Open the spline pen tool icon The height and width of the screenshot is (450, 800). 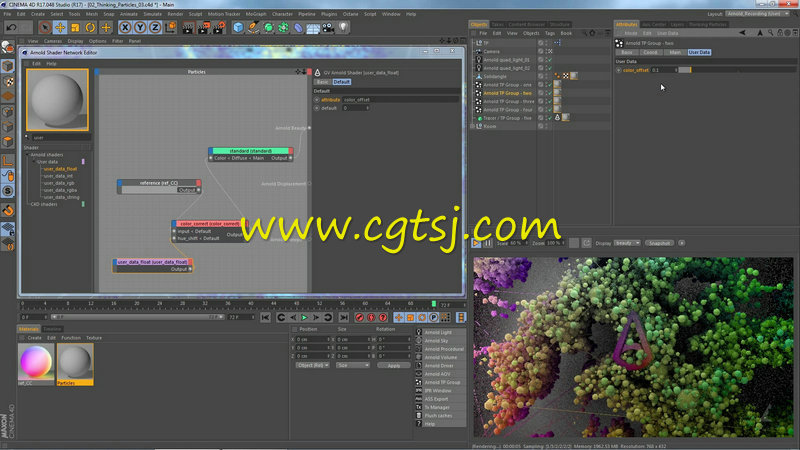point(253,27)
